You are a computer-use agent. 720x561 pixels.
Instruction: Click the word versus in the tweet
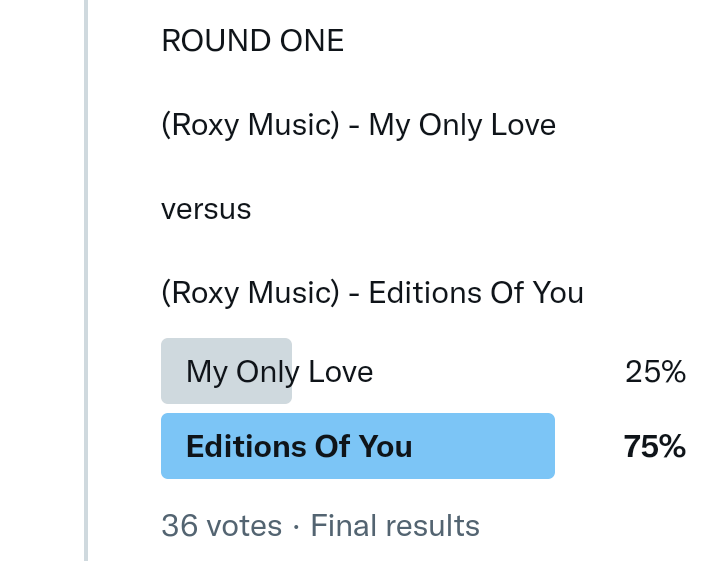click(206, 210)
